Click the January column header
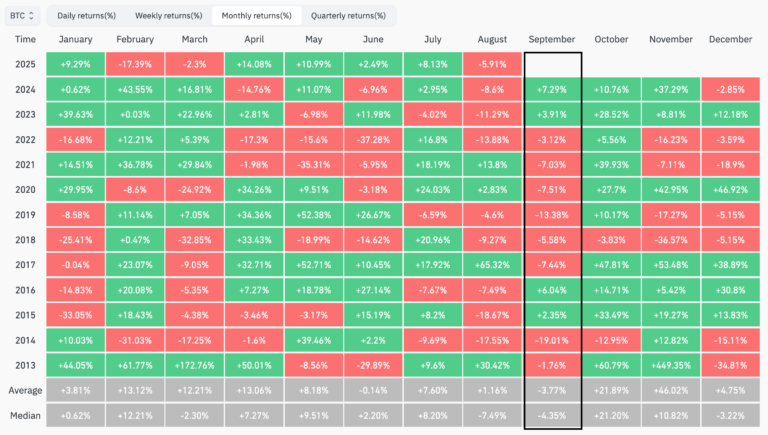This screenshot has height=435, width=768. coord(76,39)
